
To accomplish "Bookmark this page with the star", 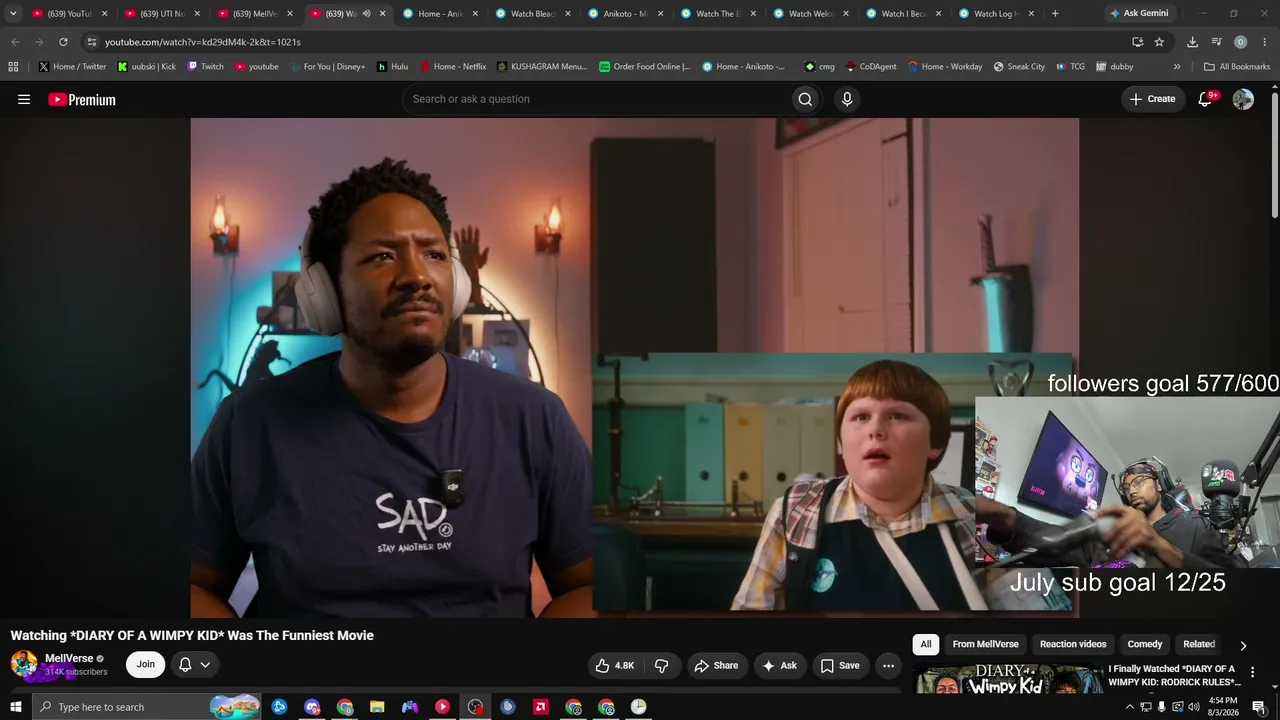I will pyautogui.click(x=1159, y=42).
